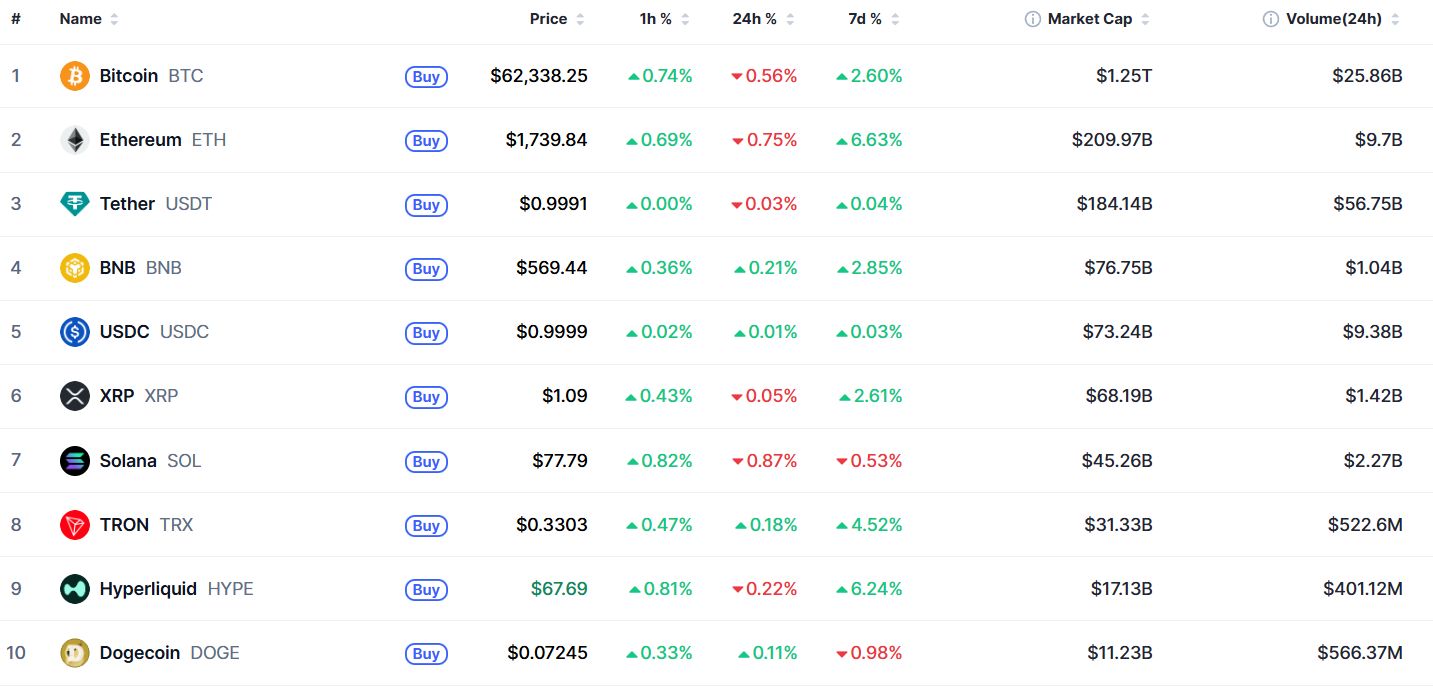Screen dimensions: 1433x690
Task: Click the Market Cap info icon
Action: [x=1033, y=19]
